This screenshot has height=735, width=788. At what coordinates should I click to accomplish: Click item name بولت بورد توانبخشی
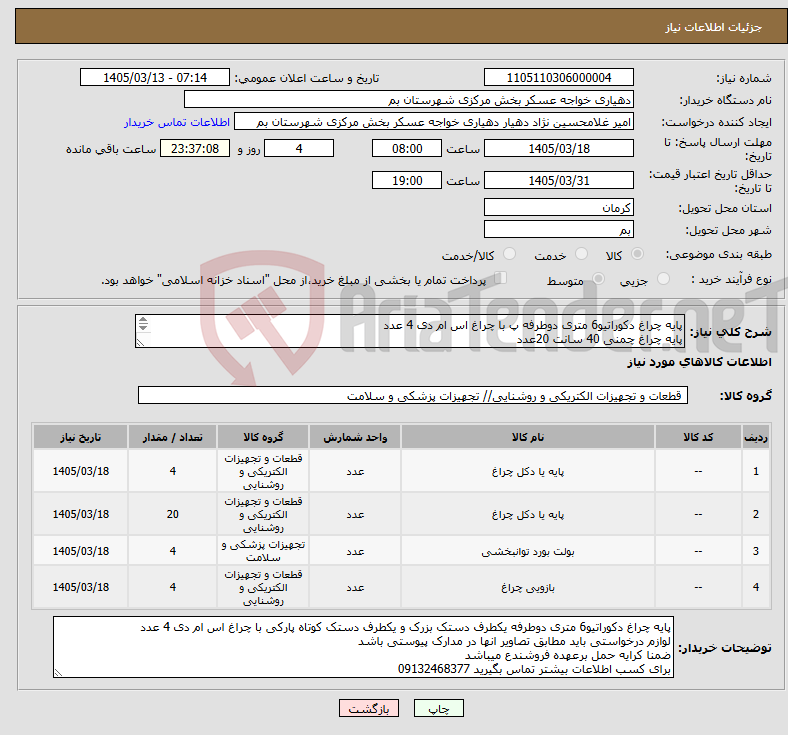coord(528,551)
